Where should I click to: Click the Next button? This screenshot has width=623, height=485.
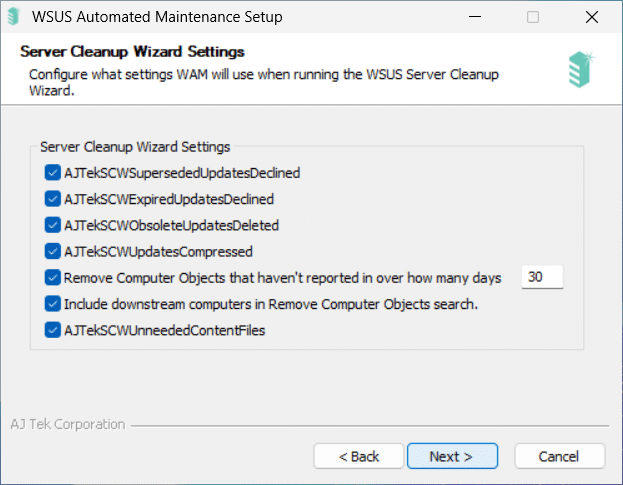pos(452,456)
